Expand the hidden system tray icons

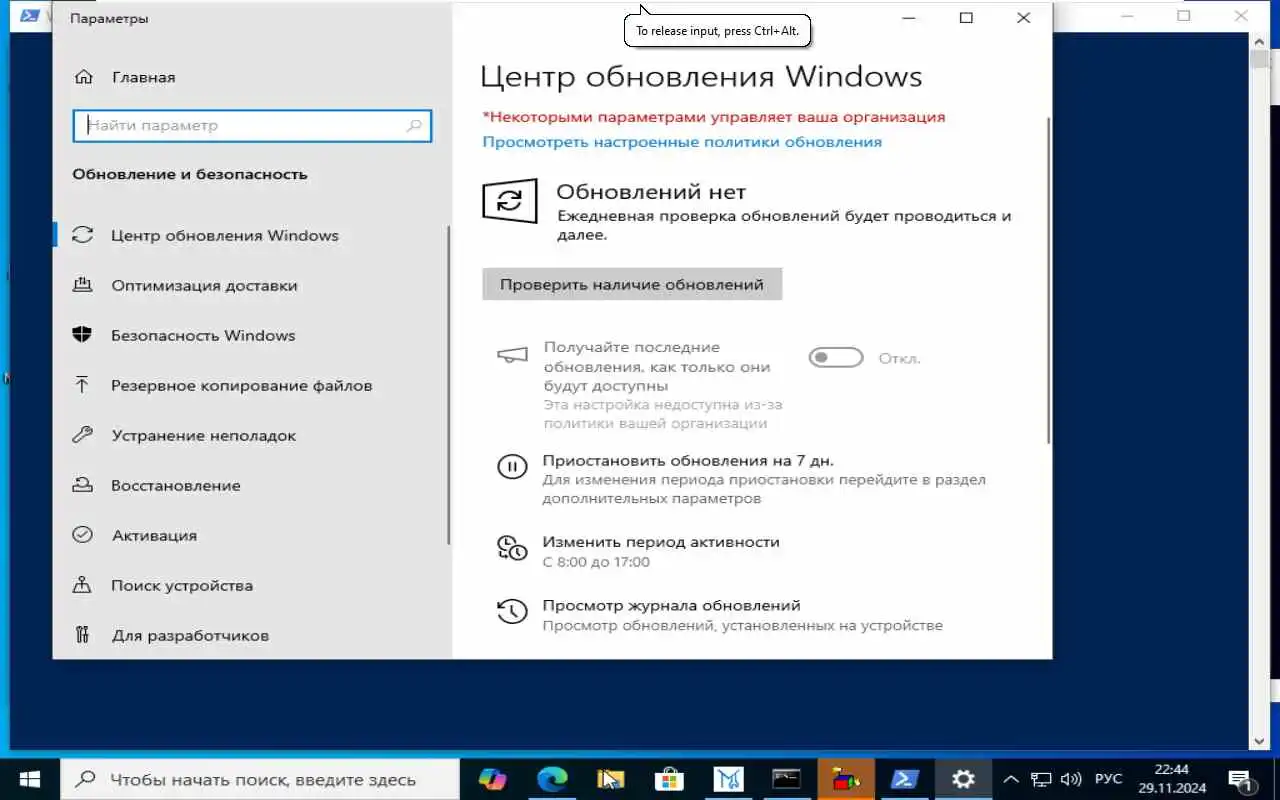point(1011,779)
